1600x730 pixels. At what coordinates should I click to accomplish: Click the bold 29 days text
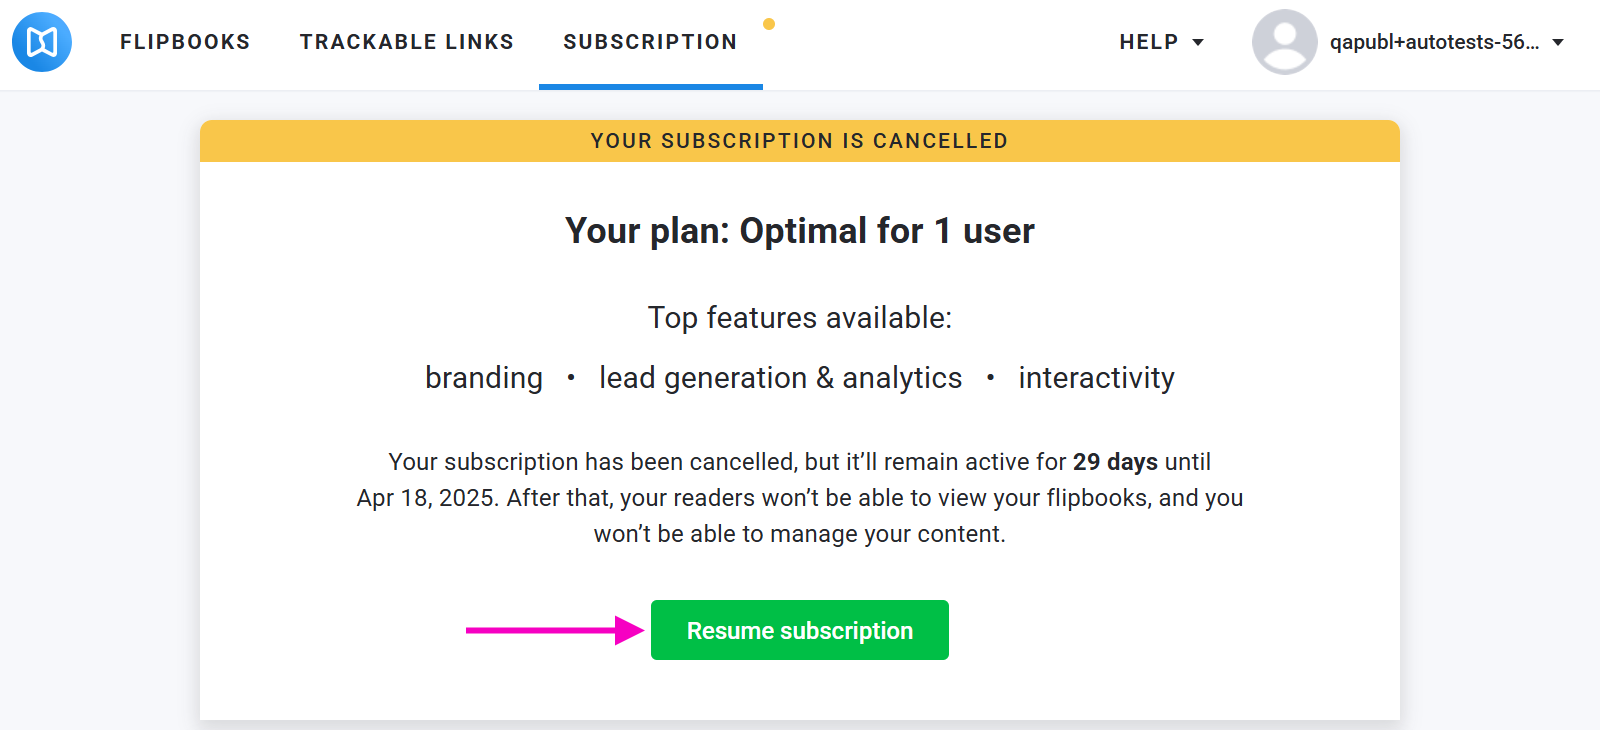click(1114, 462)
